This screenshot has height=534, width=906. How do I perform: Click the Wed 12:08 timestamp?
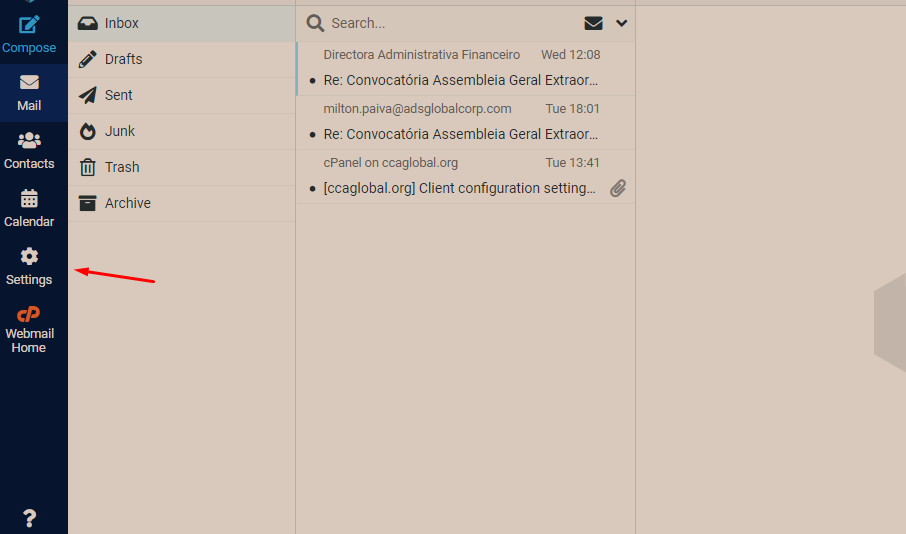[x=570, y=55]
